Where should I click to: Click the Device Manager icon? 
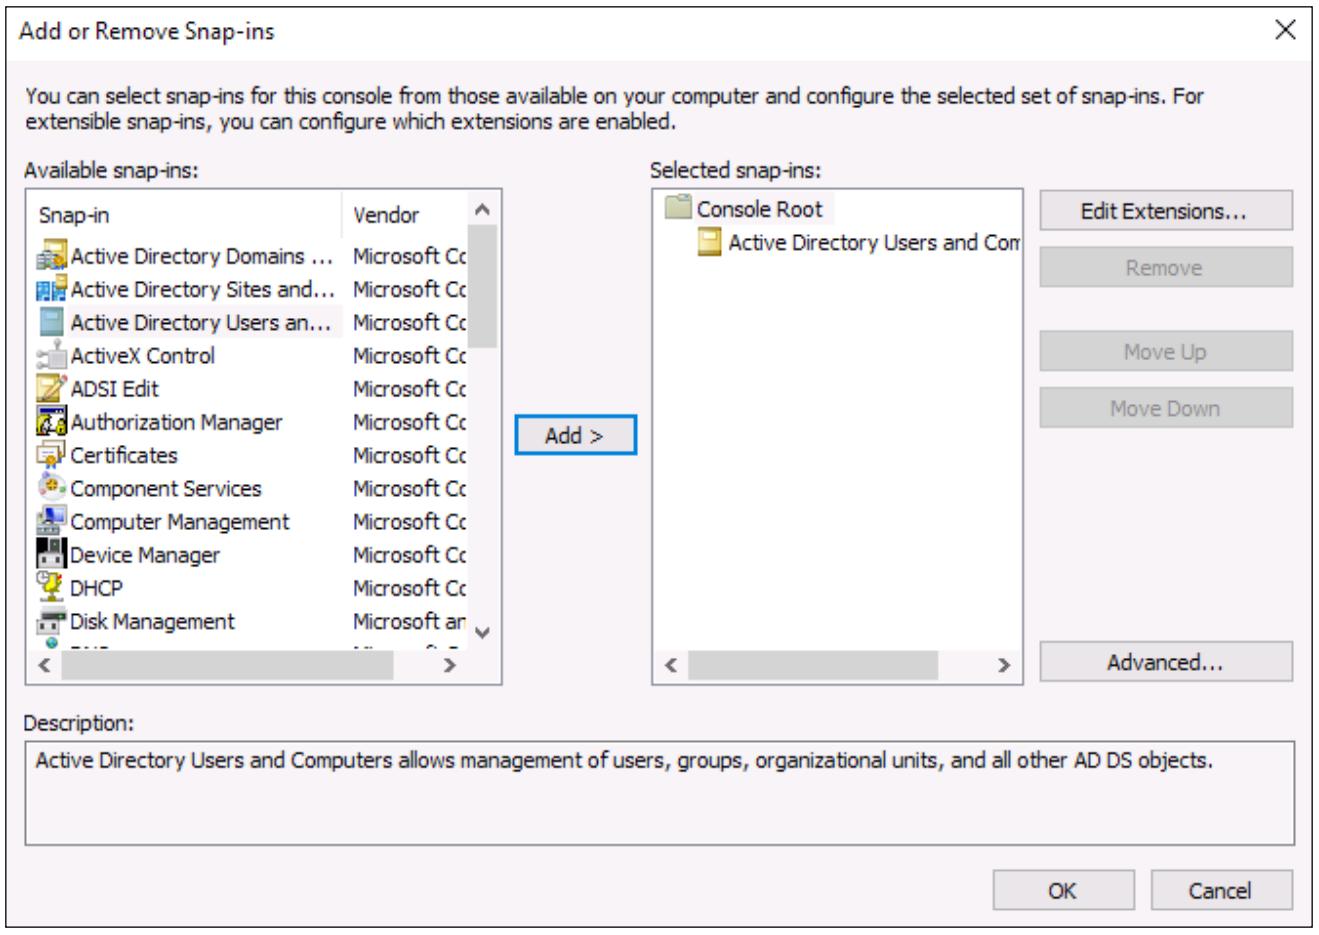[x=51, y=555]
